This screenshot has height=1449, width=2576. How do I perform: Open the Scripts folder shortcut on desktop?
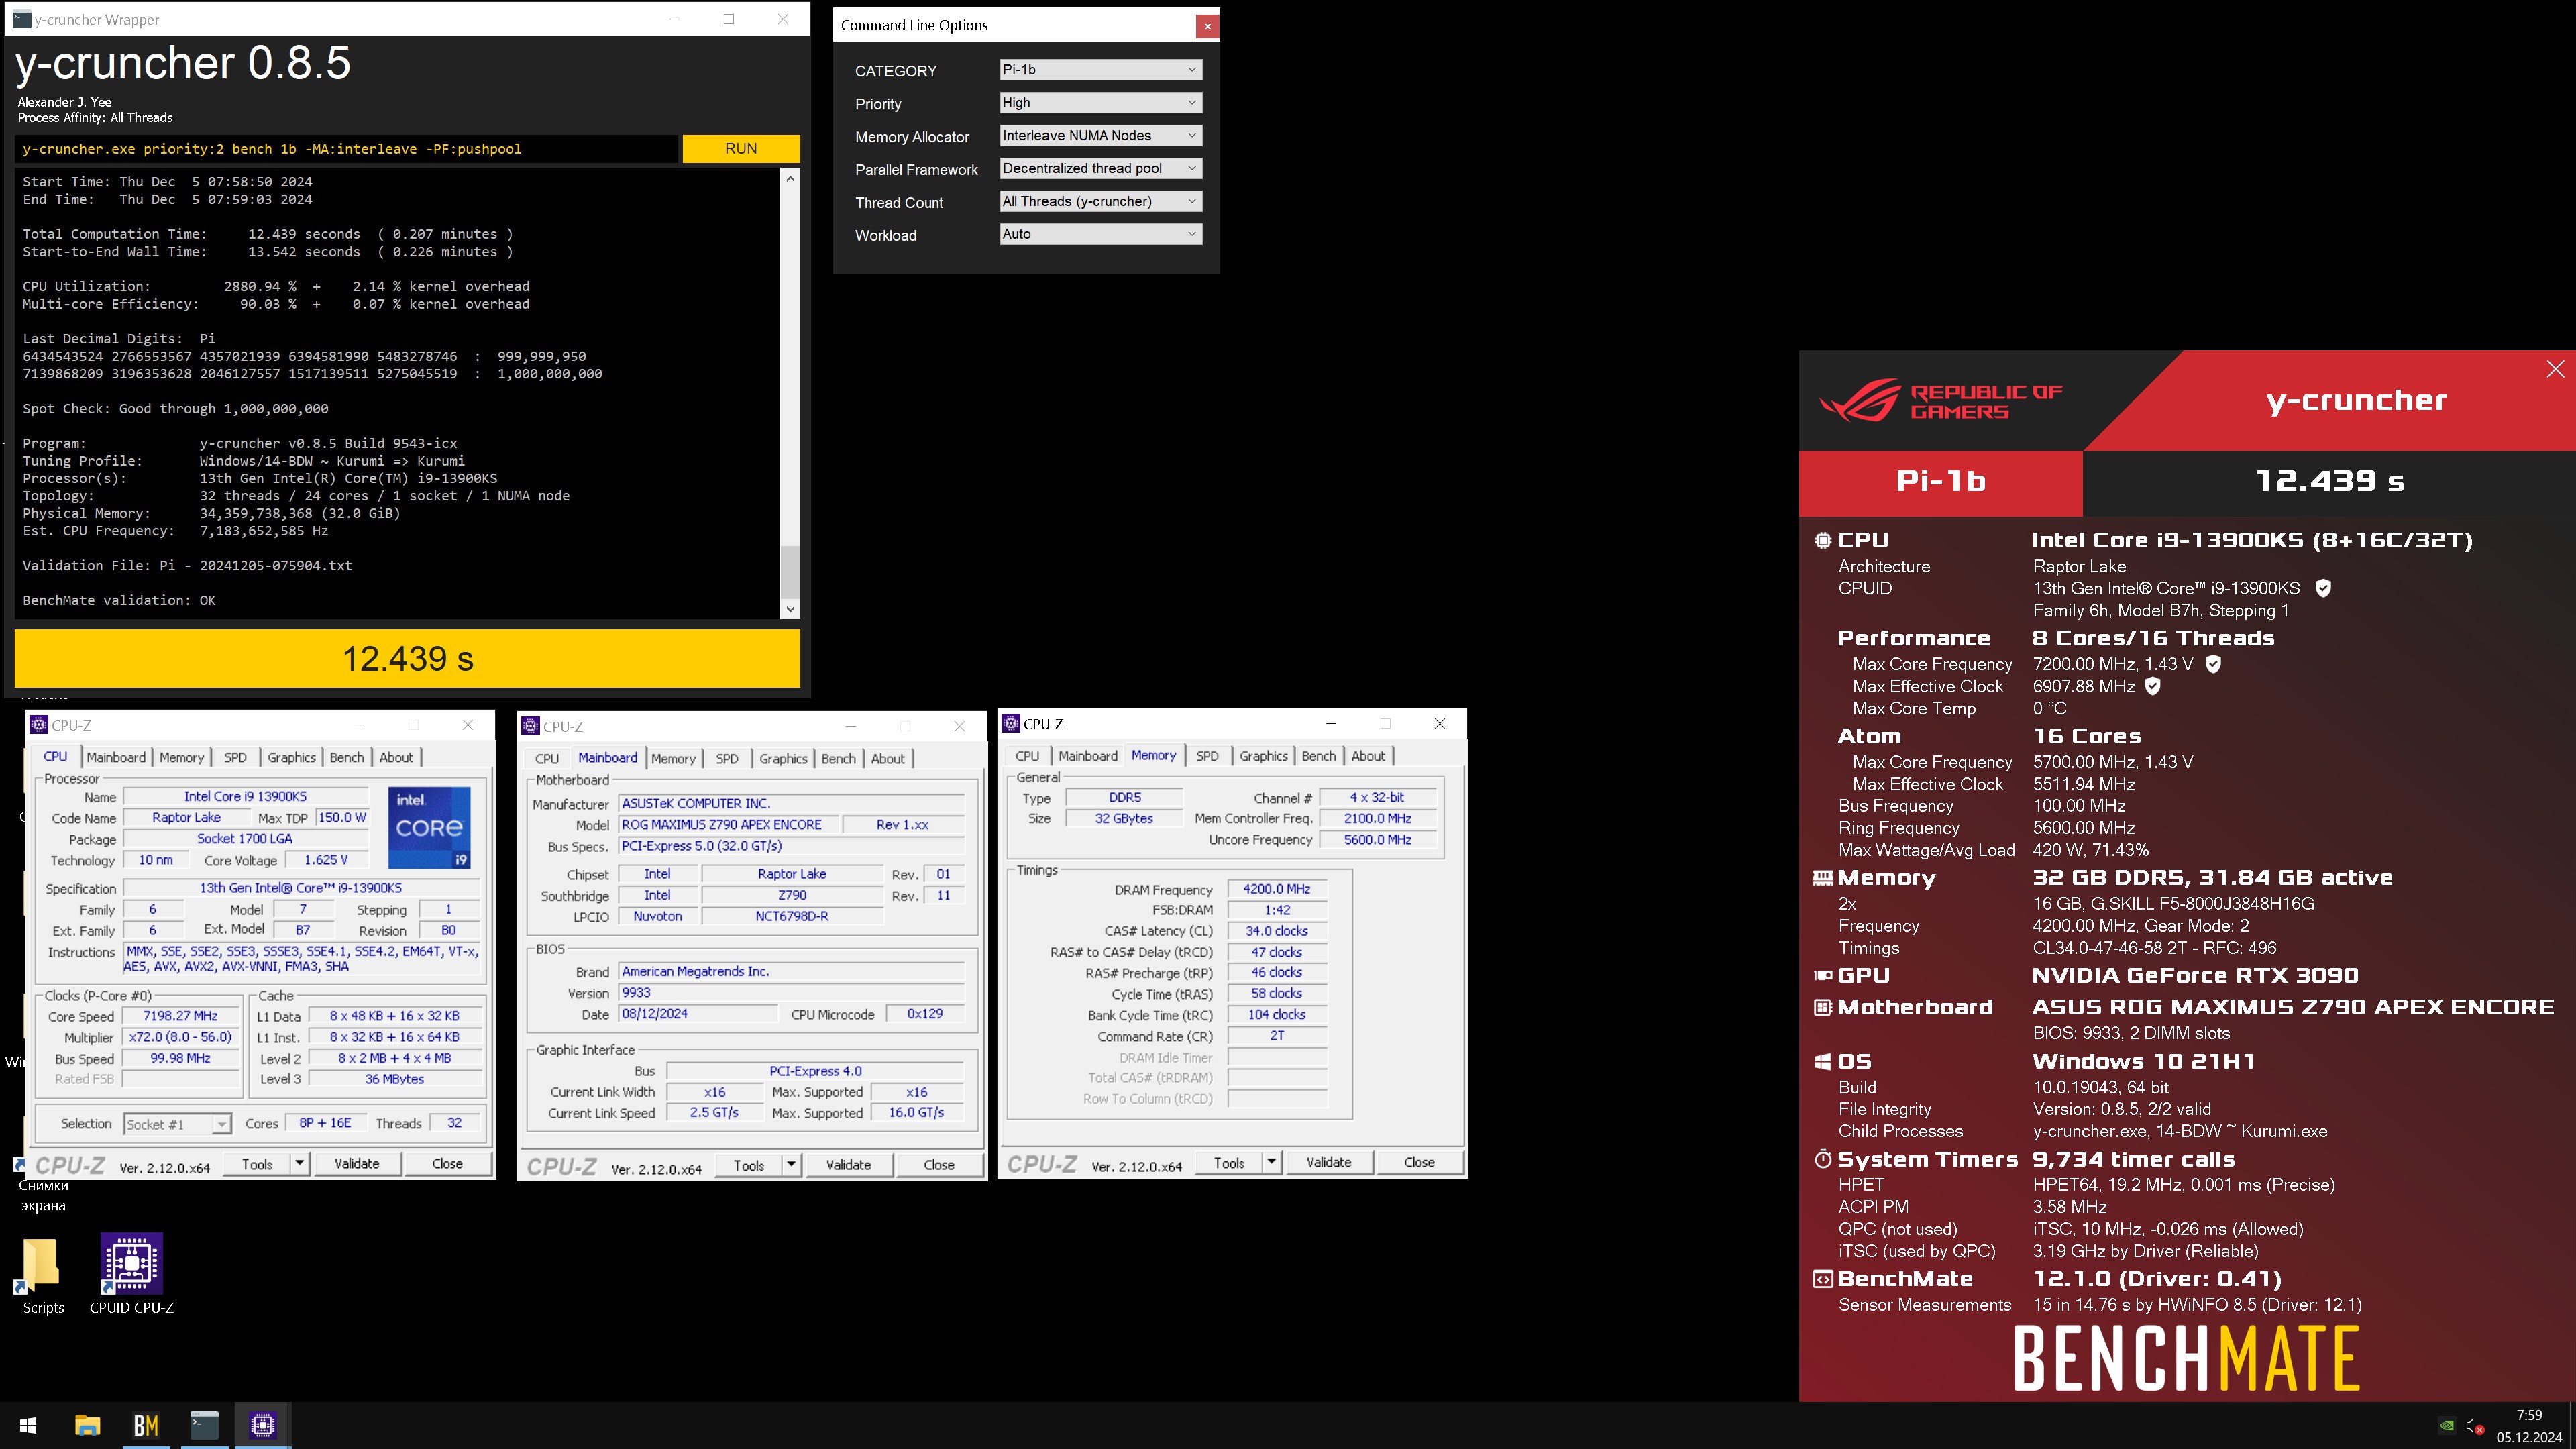click(43, 1275)
